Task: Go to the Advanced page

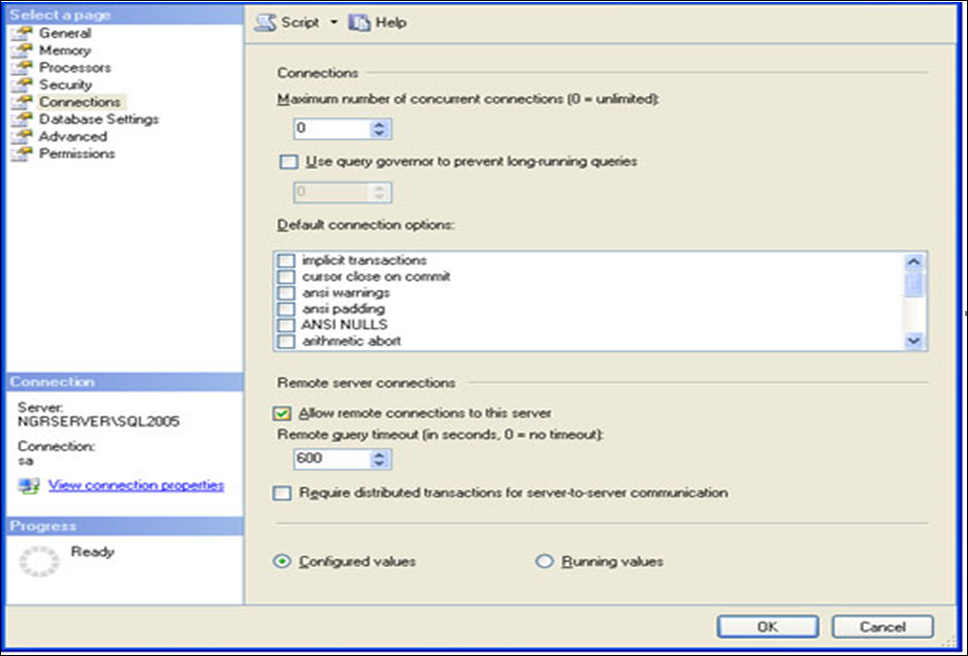Action: [x=72, y=136]
